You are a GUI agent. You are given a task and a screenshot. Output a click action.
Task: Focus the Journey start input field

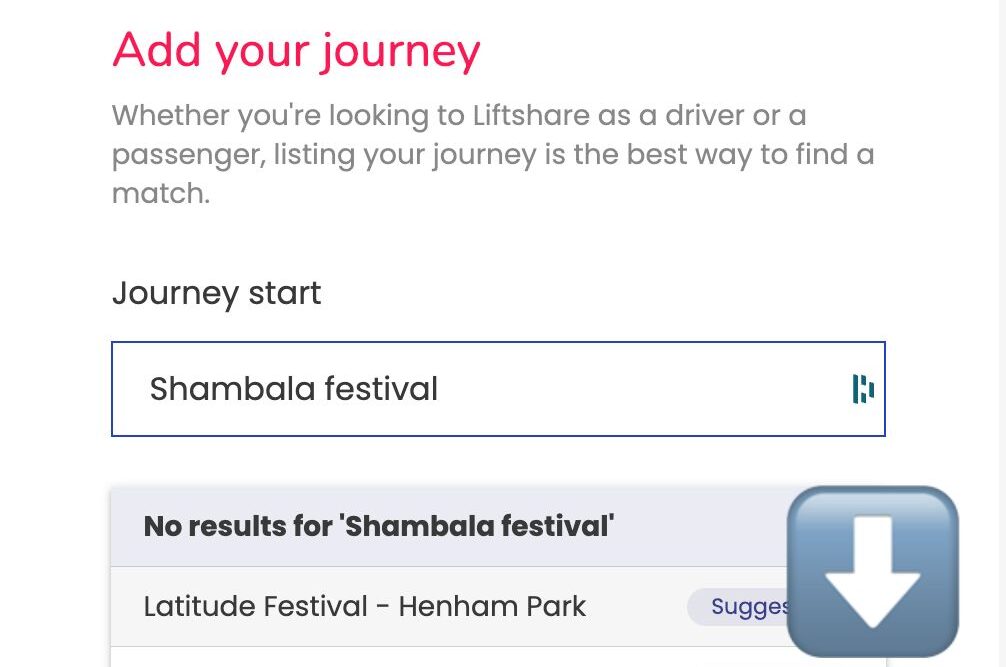[x=497, y=389]
